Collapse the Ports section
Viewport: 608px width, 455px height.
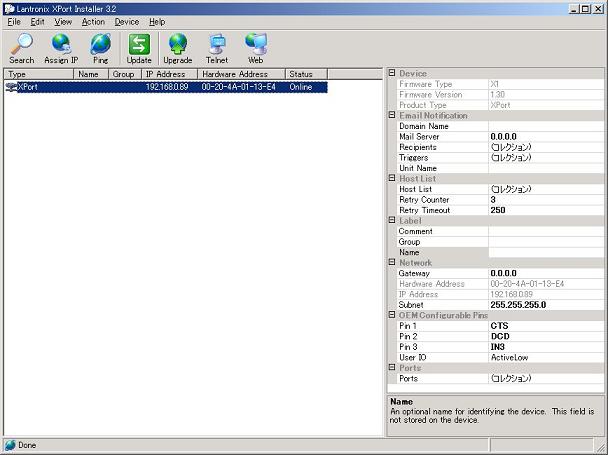[392, 367]
